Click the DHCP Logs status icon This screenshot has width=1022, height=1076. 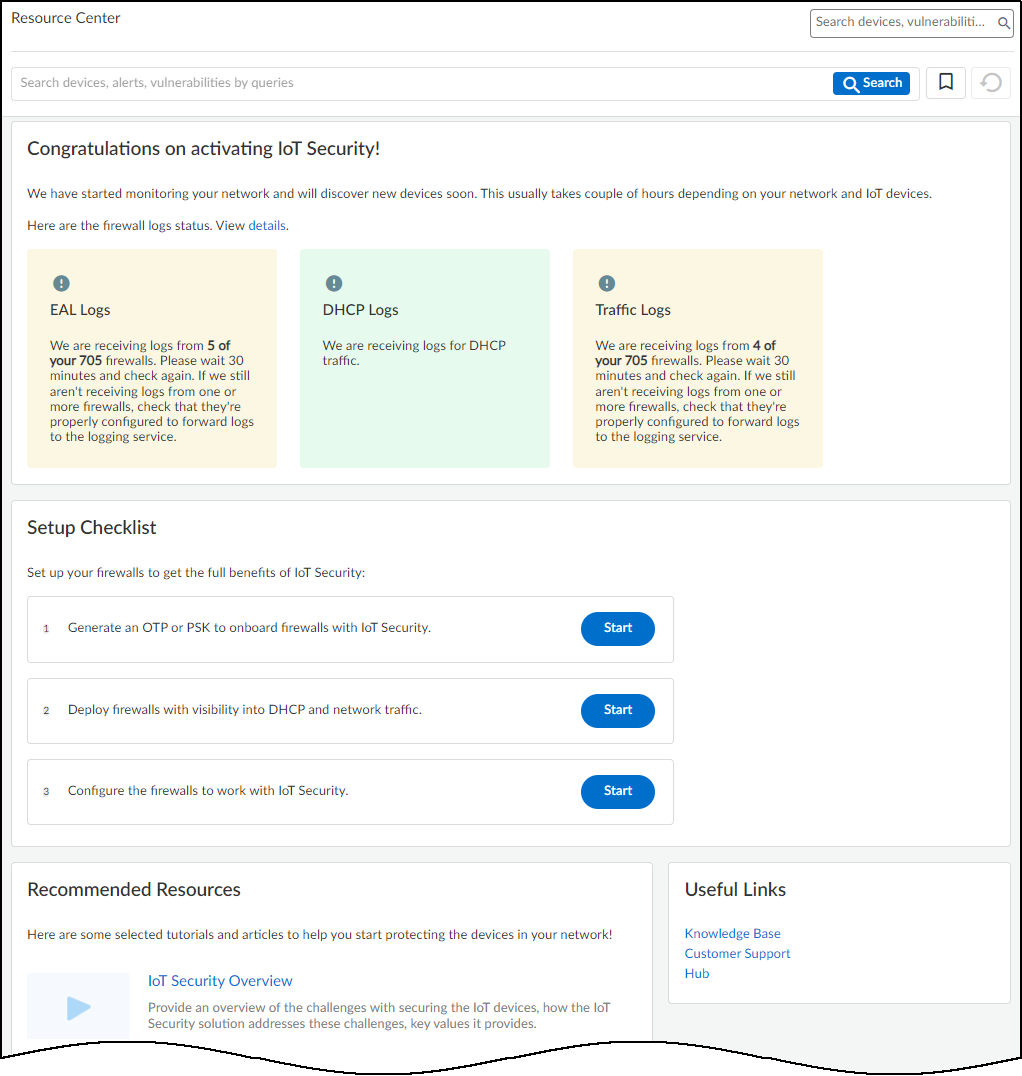334,284
